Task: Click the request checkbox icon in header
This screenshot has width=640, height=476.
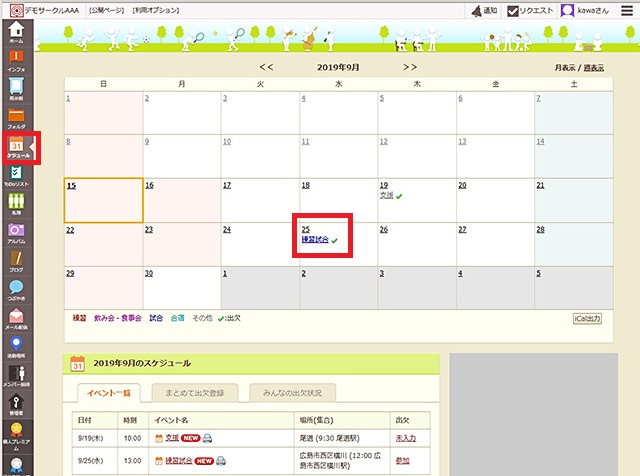Action: (513, 11)
